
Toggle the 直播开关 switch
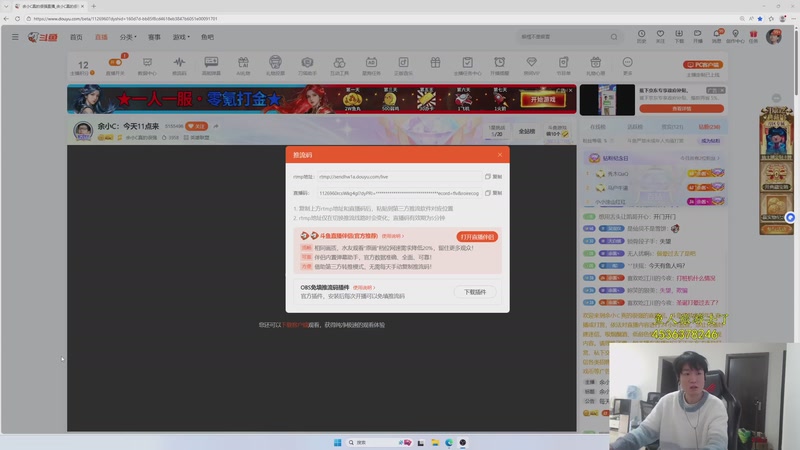115,62
